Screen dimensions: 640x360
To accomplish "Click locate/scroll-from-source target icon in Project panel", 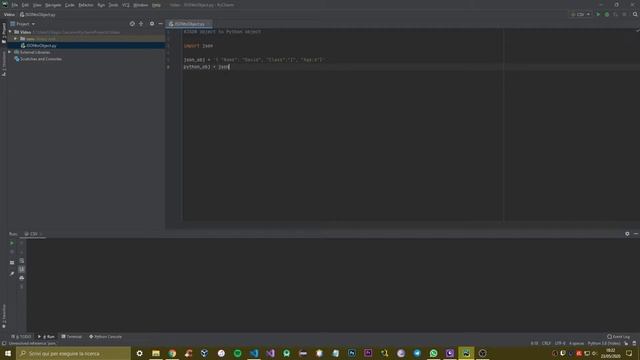I will (132, 24).
